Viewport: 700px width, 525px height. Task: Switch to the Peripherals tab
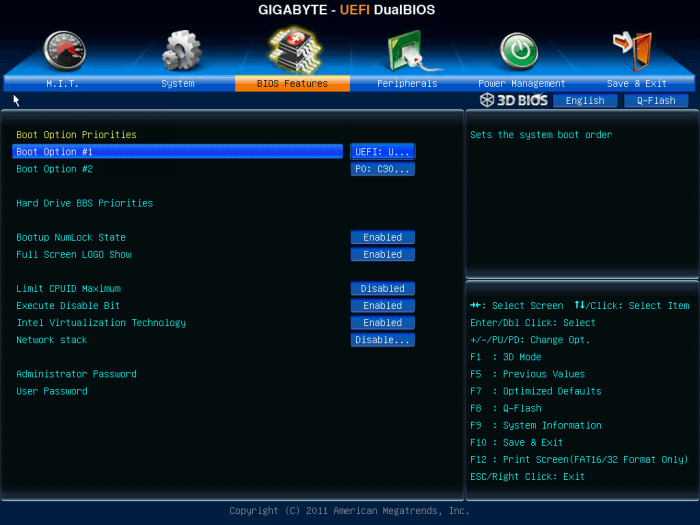coord(407,84)
